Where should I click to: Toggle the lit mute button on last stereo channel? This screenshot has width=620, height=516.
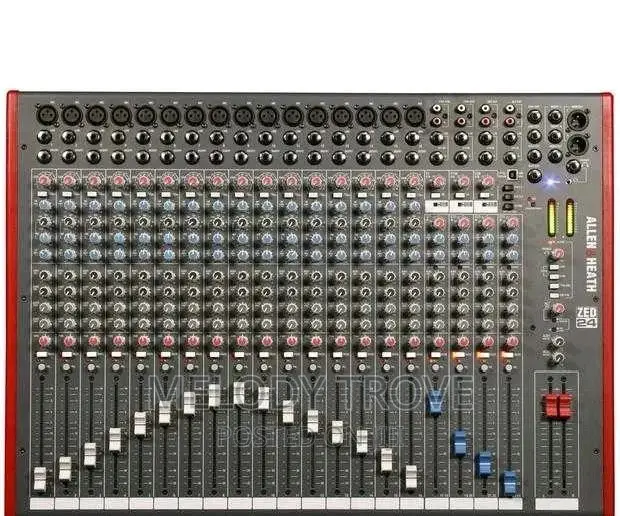click(507, 355)
